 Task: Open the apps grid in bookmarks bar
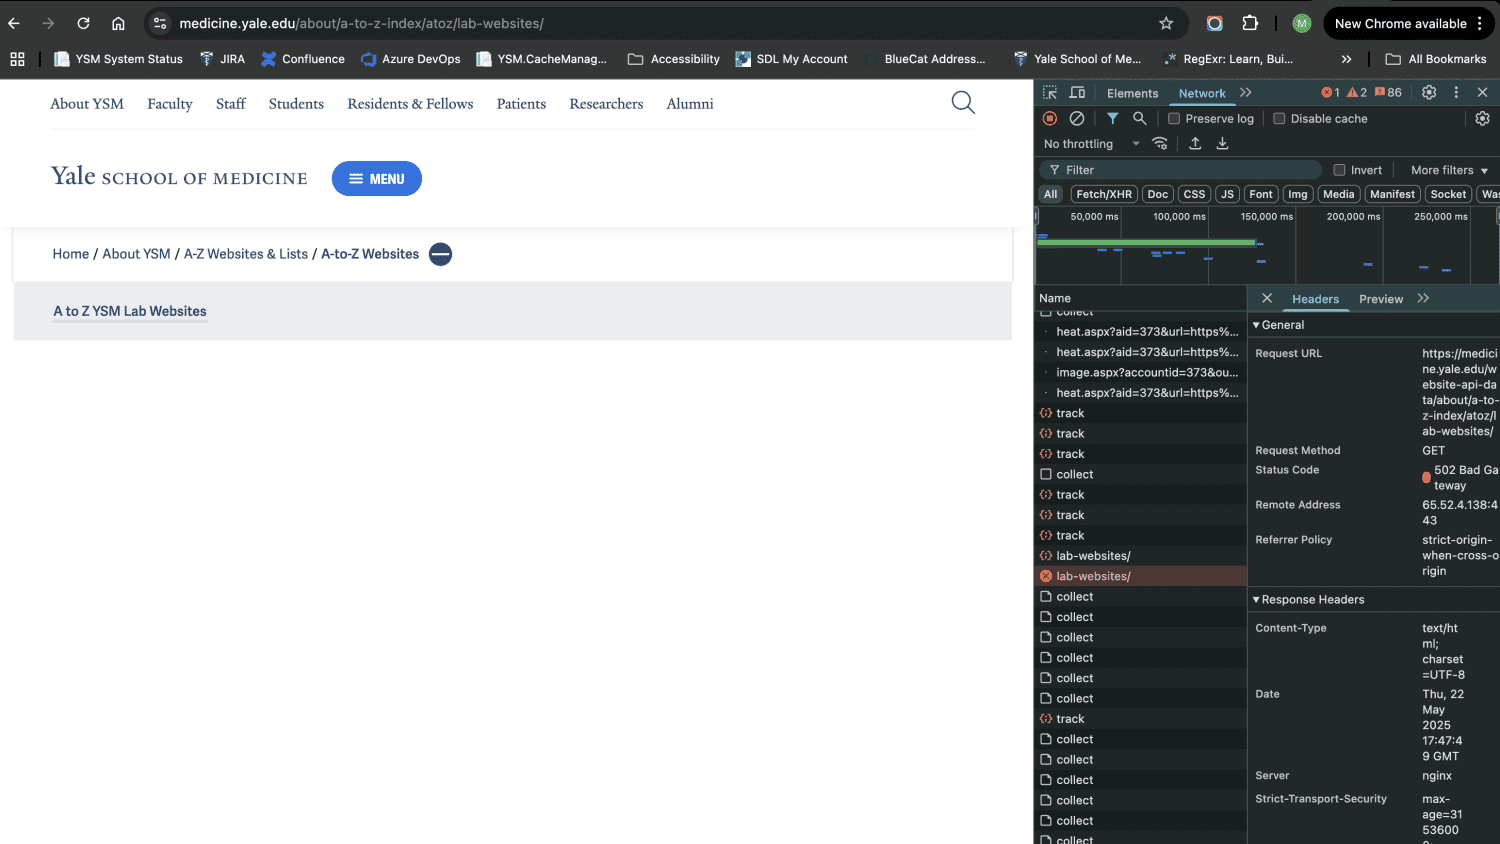coord(17,59)
